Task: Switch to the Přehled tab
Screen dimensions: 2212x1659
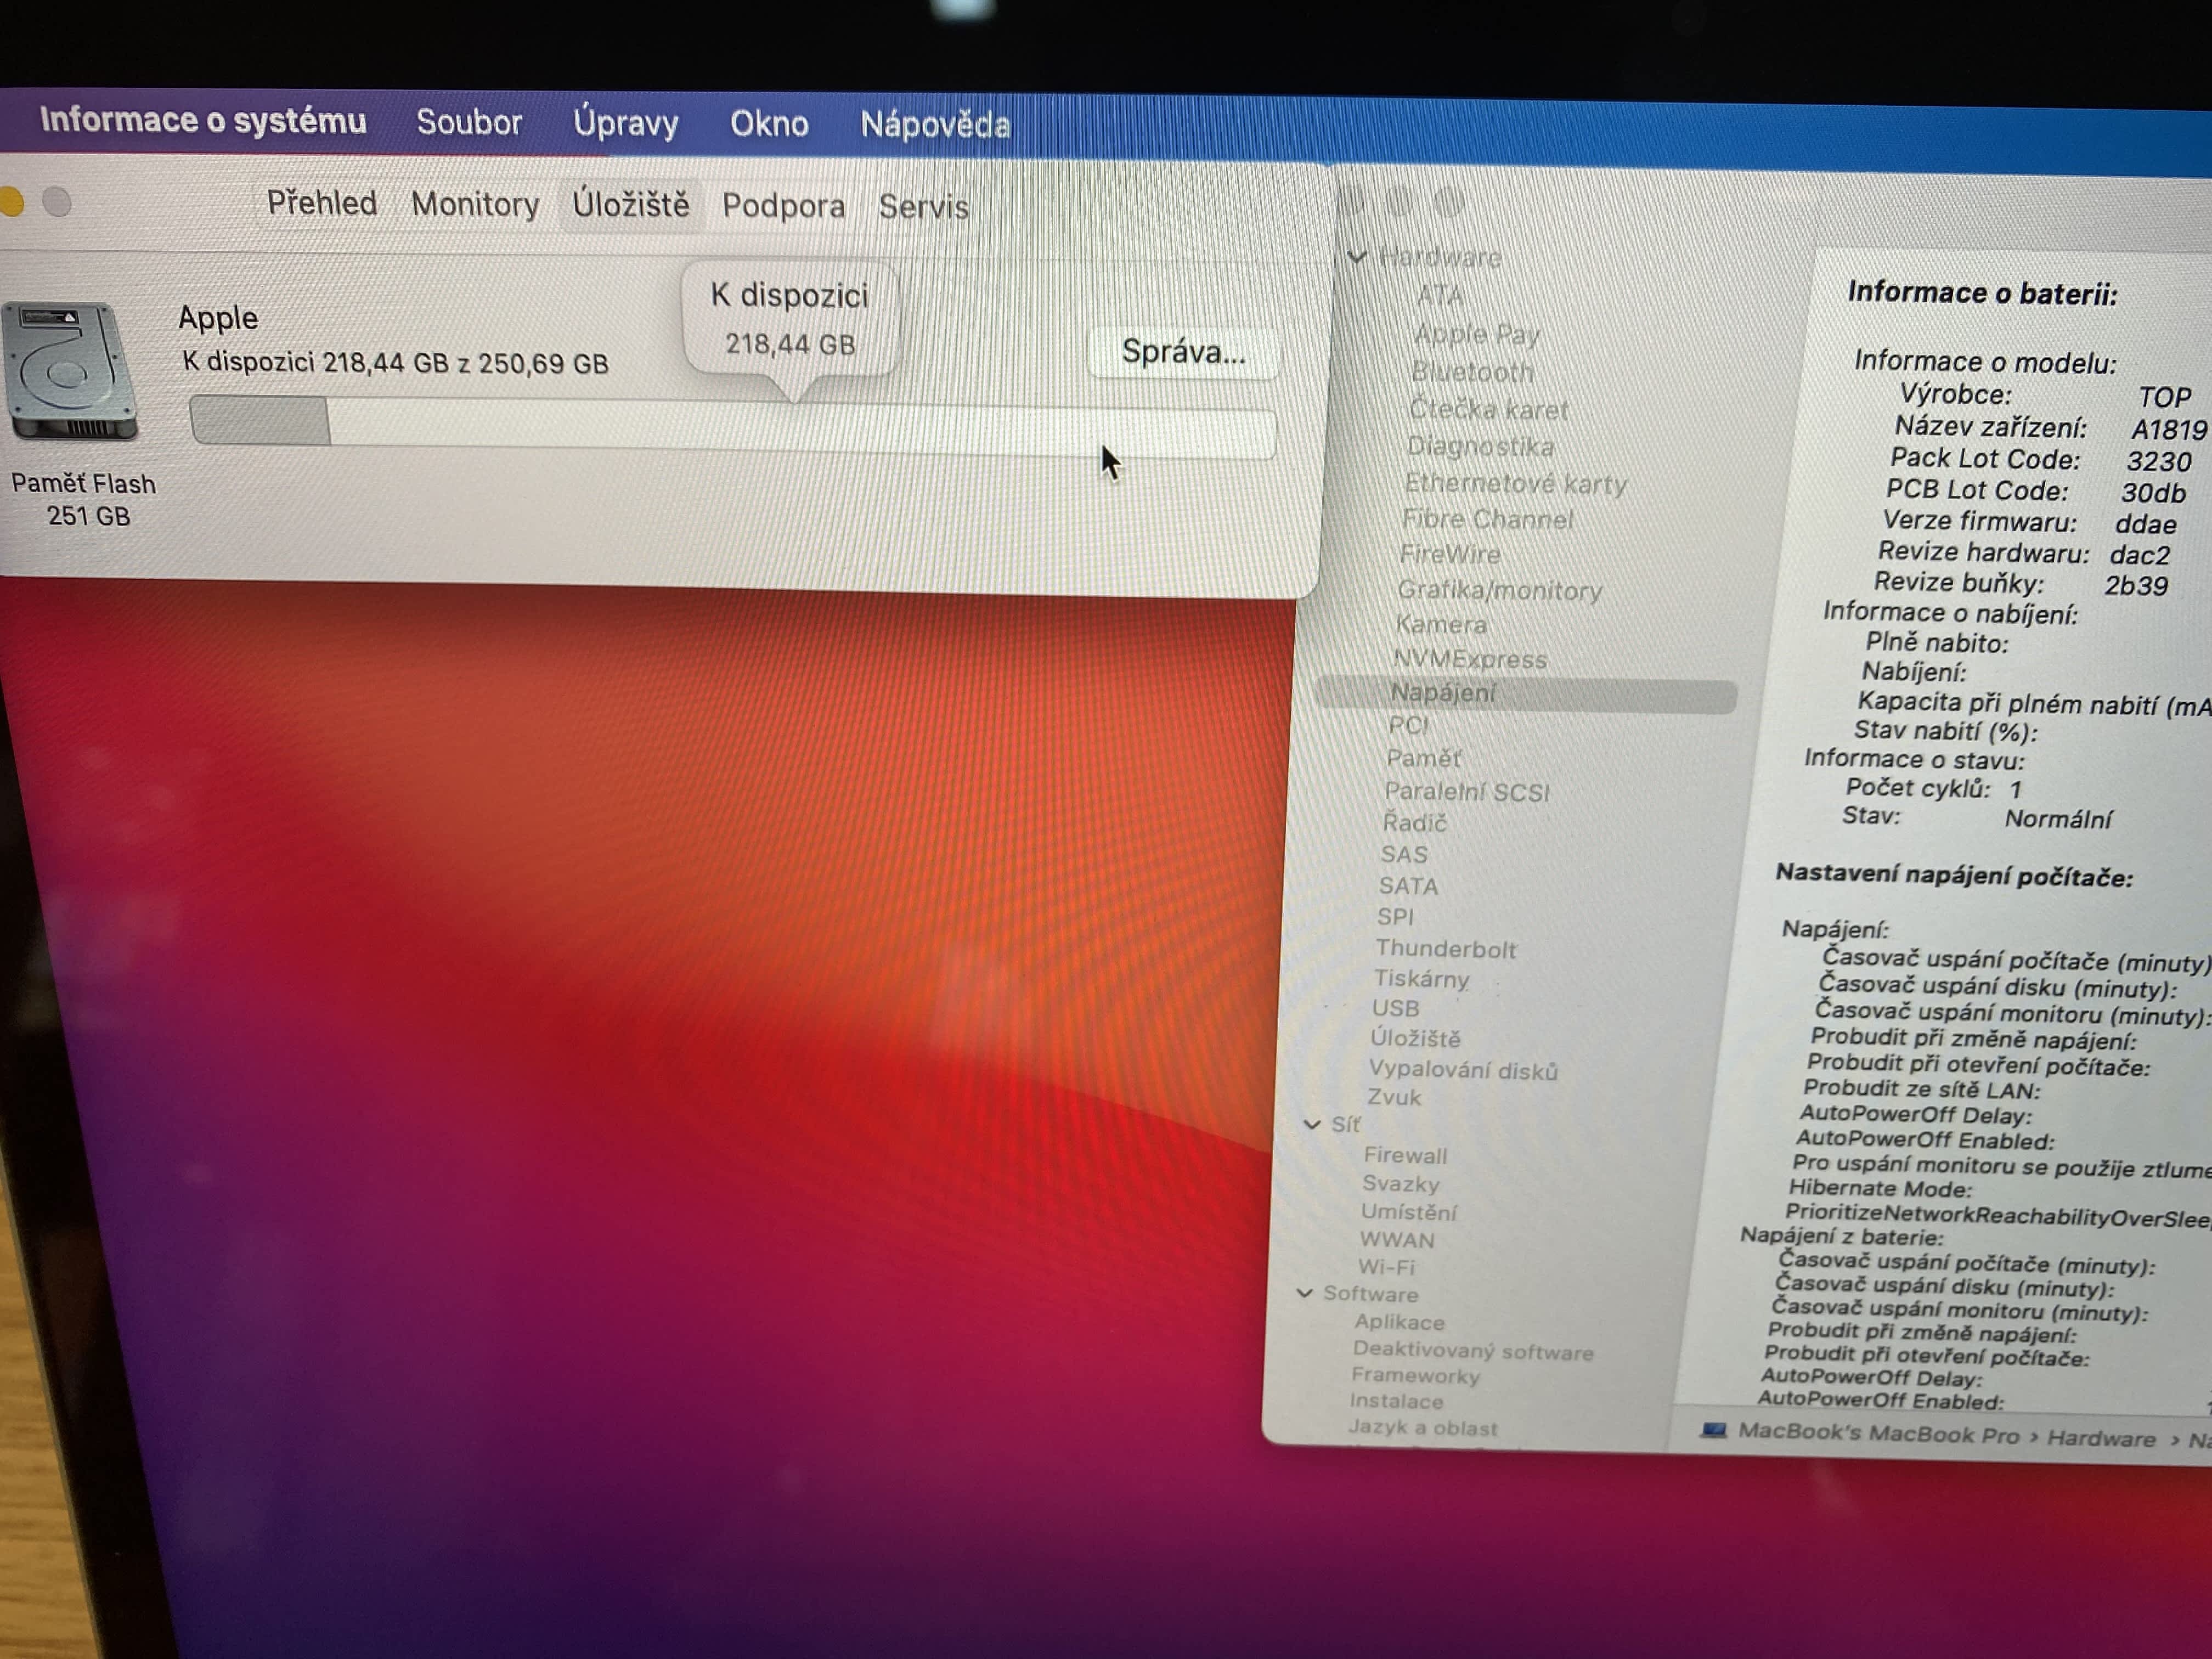Action: pyautogui.click(x=321, y=203)
